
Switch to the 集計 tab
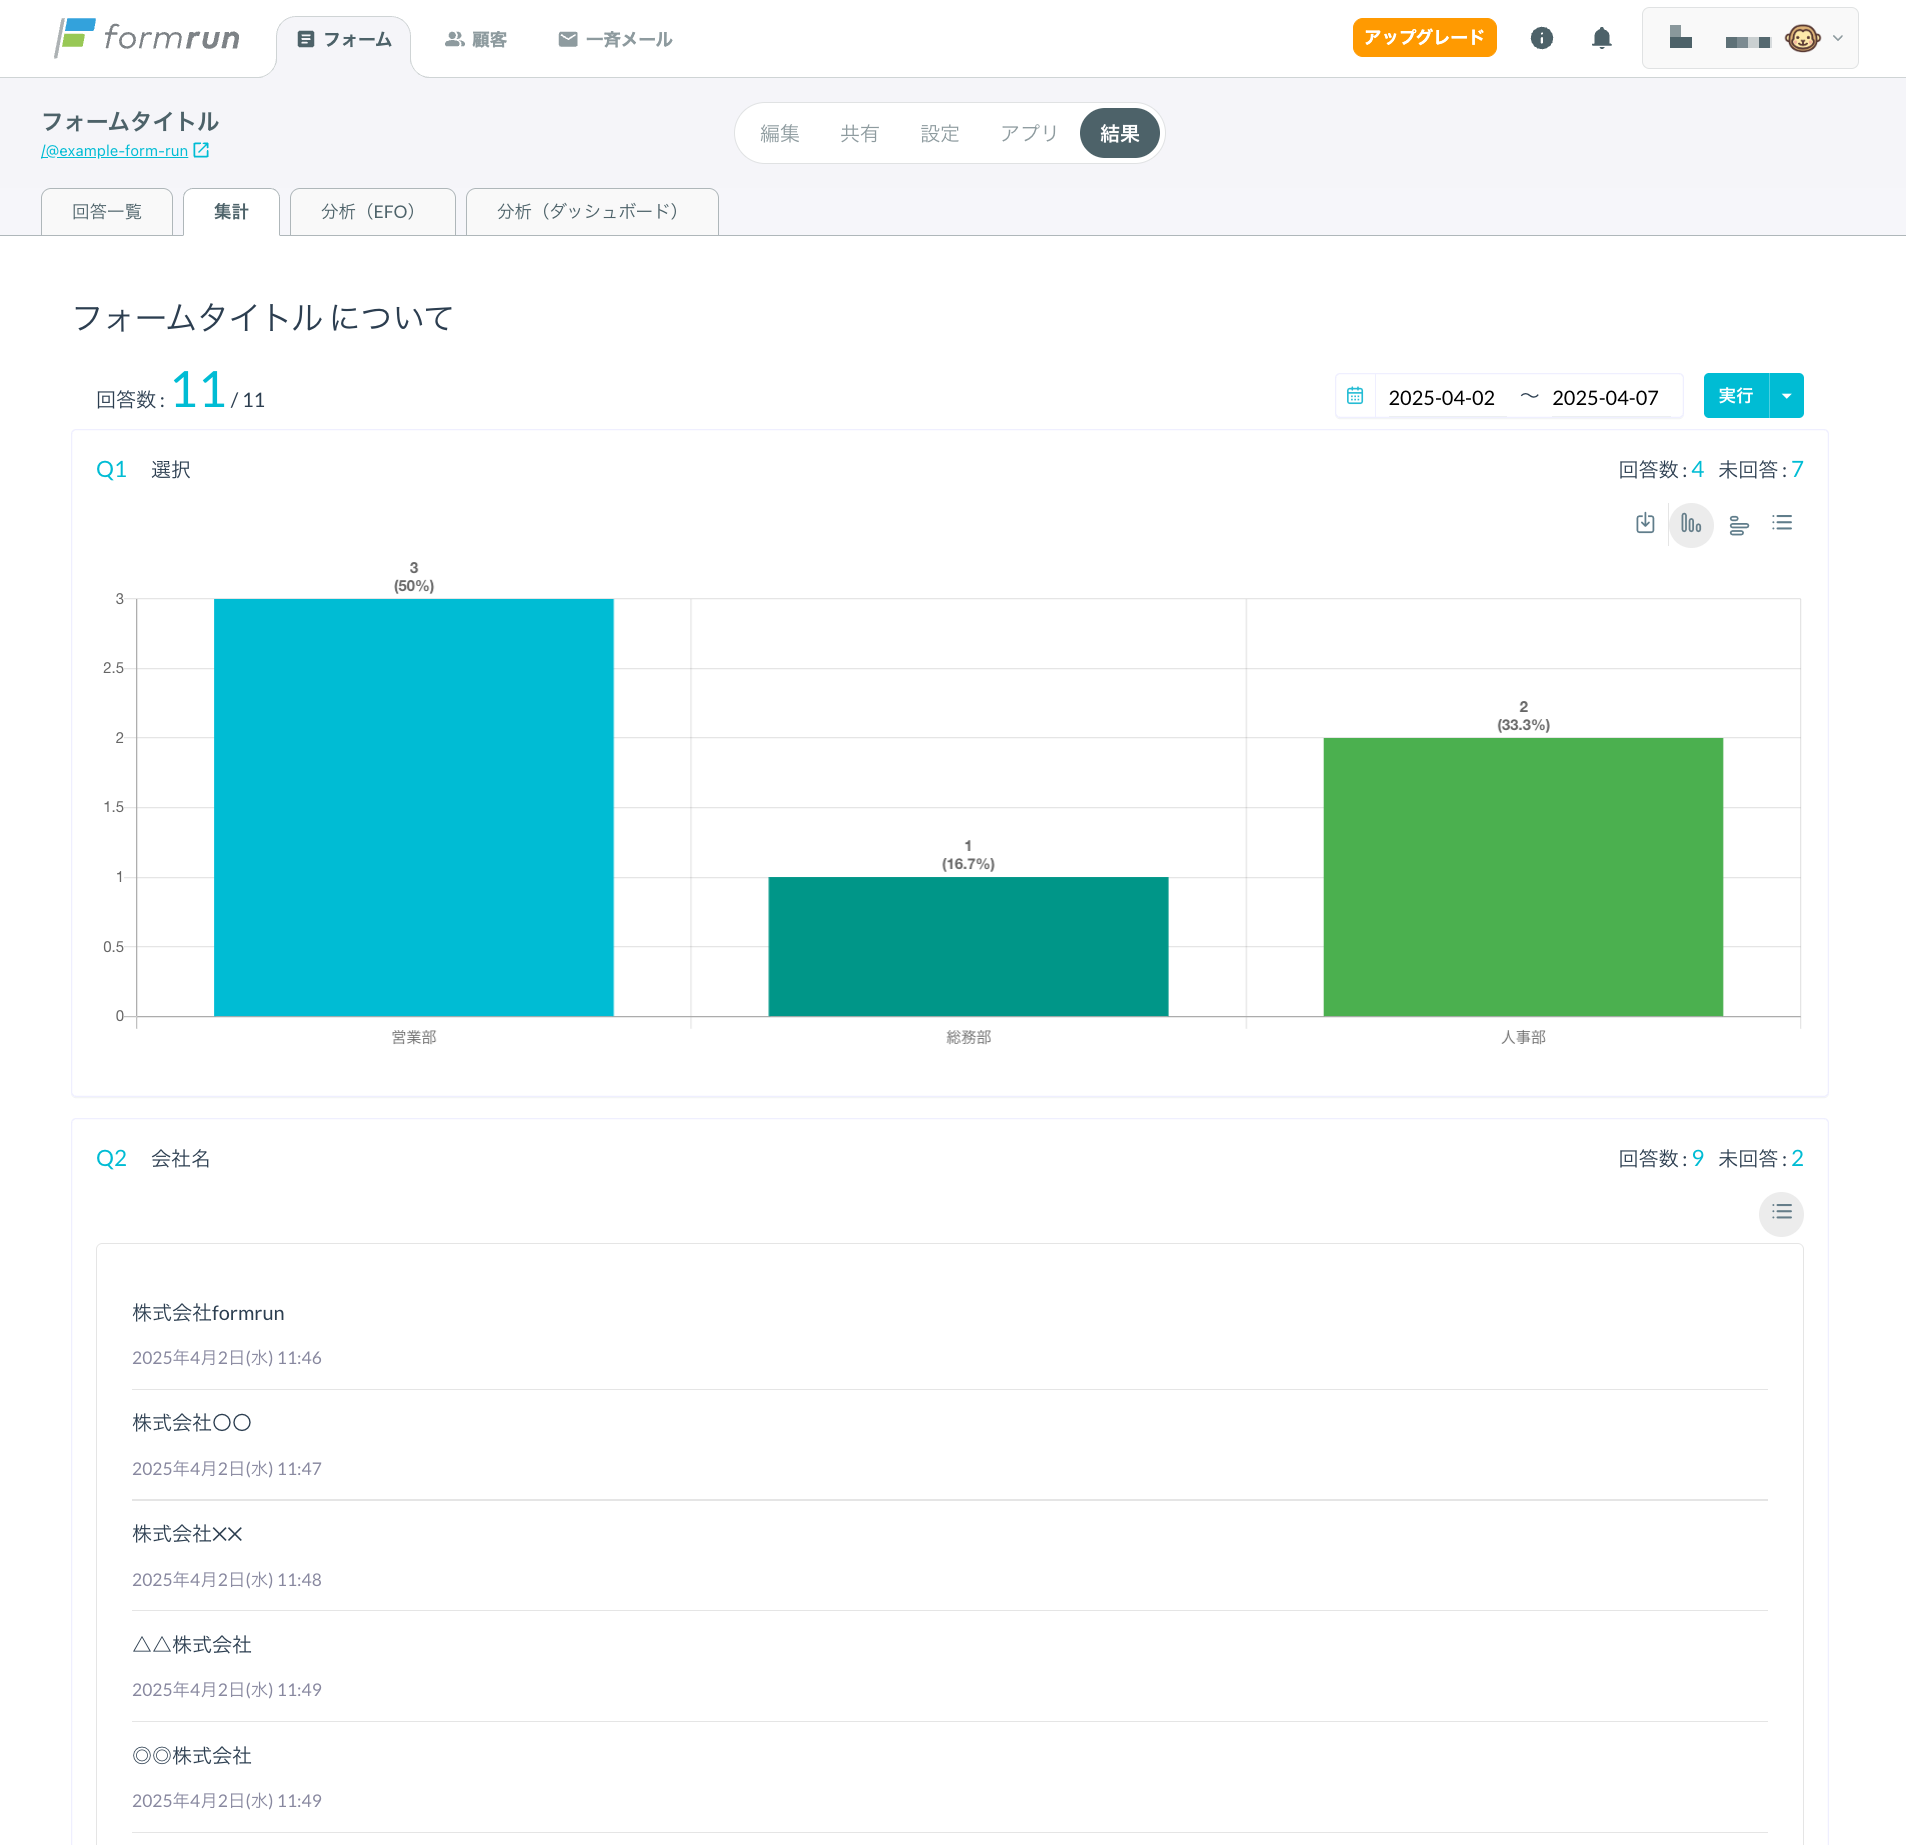[231, 212]
